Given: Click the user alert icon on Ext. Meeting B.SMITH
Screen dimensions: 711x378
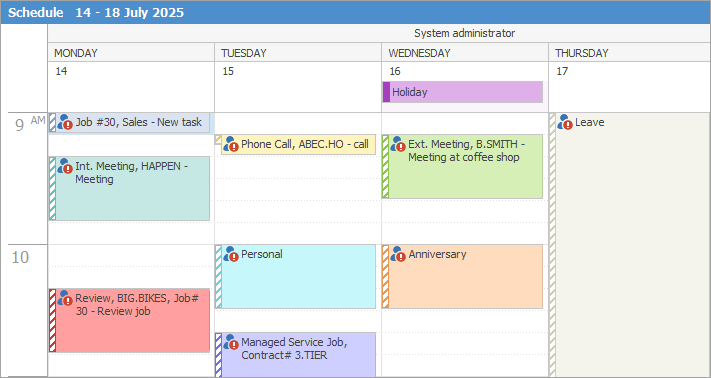Looking at the screenshot, I should click(398, 144).
